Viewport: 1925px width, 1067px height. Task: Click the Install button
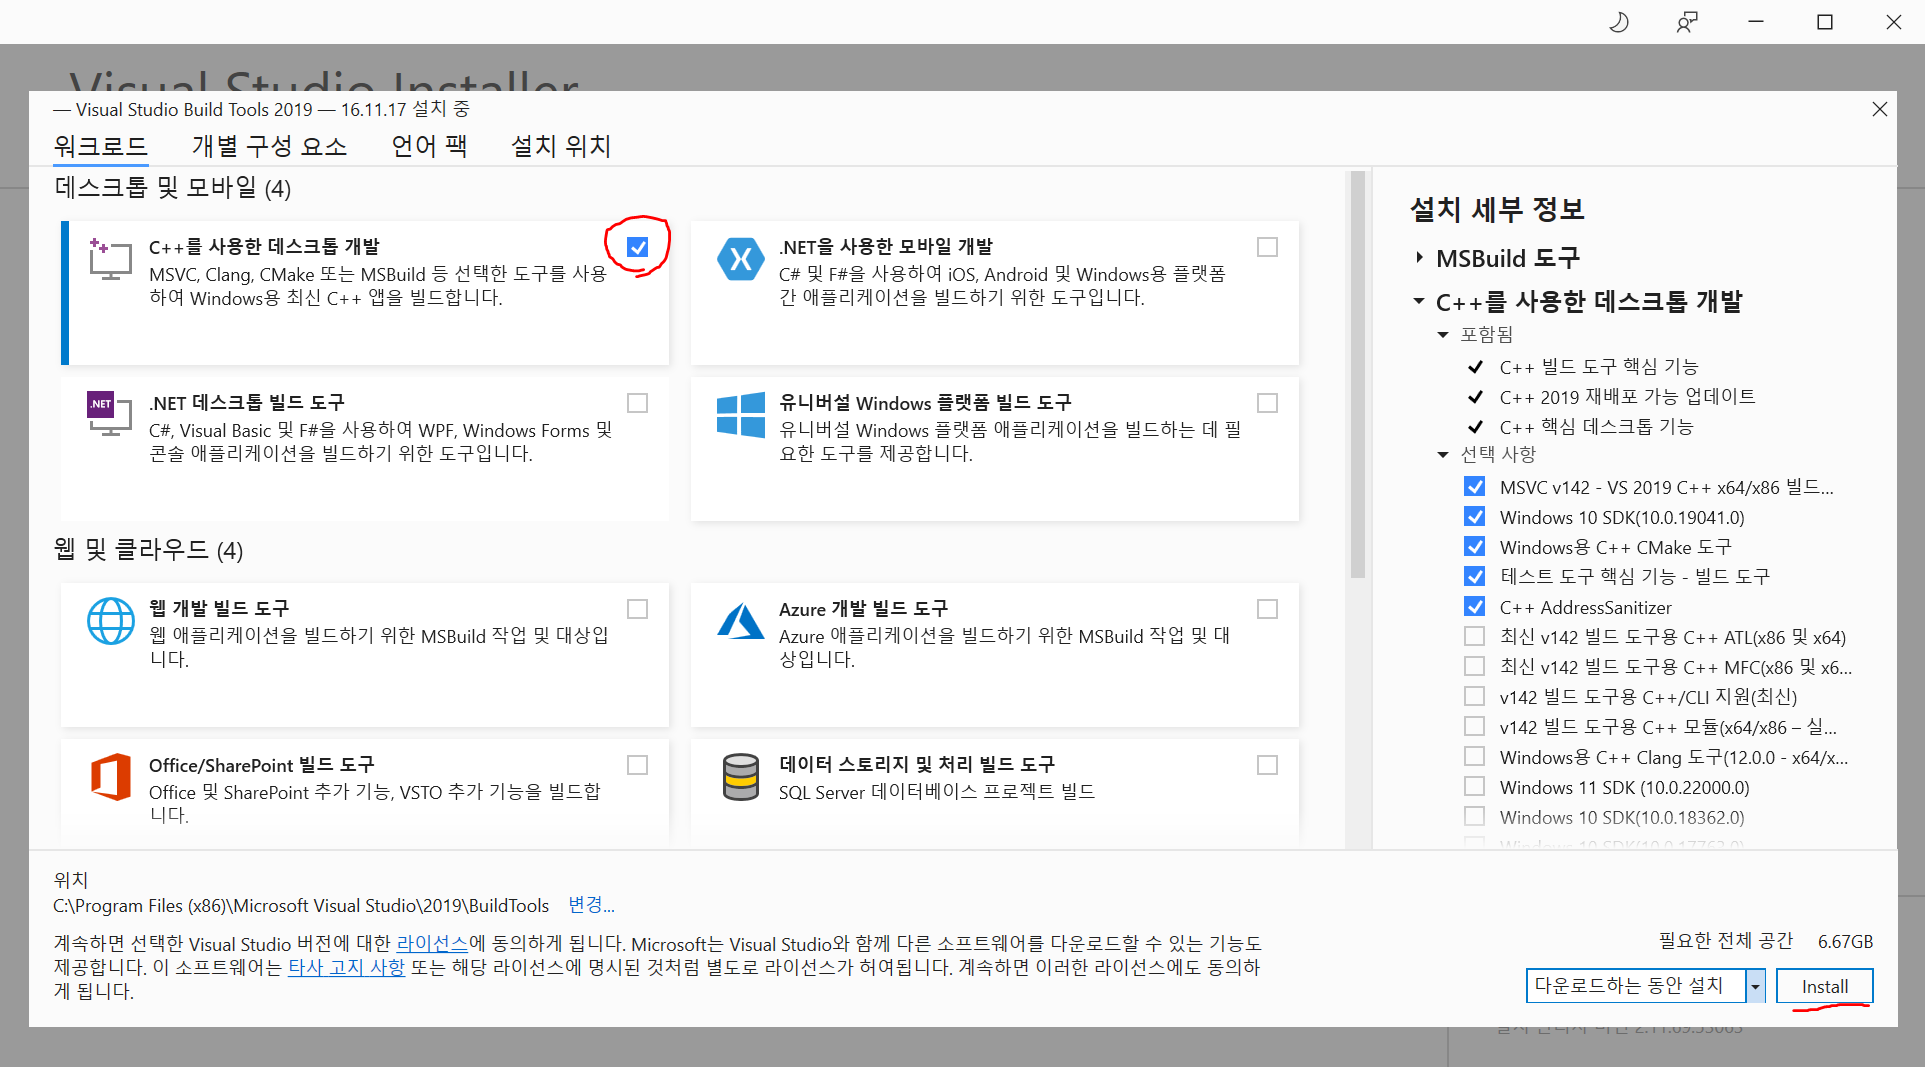[x=1824, y=986]
